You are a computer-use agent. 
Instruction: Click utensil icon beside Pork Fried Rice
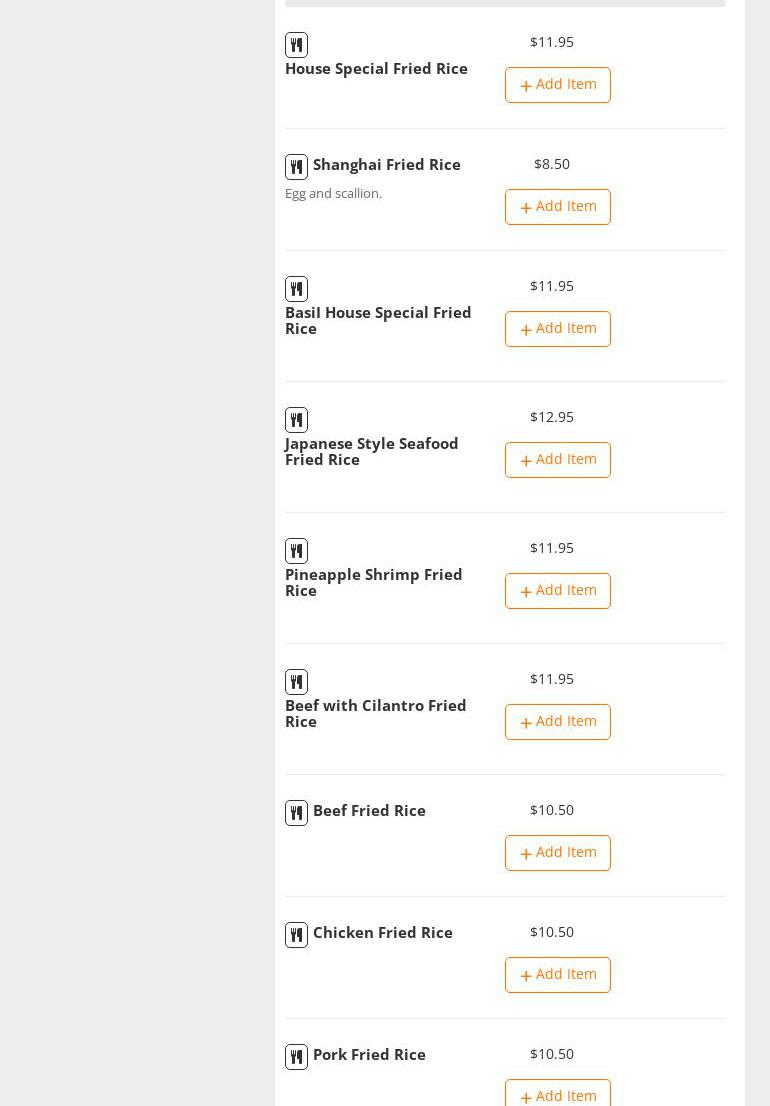[x=296, y=1057]
